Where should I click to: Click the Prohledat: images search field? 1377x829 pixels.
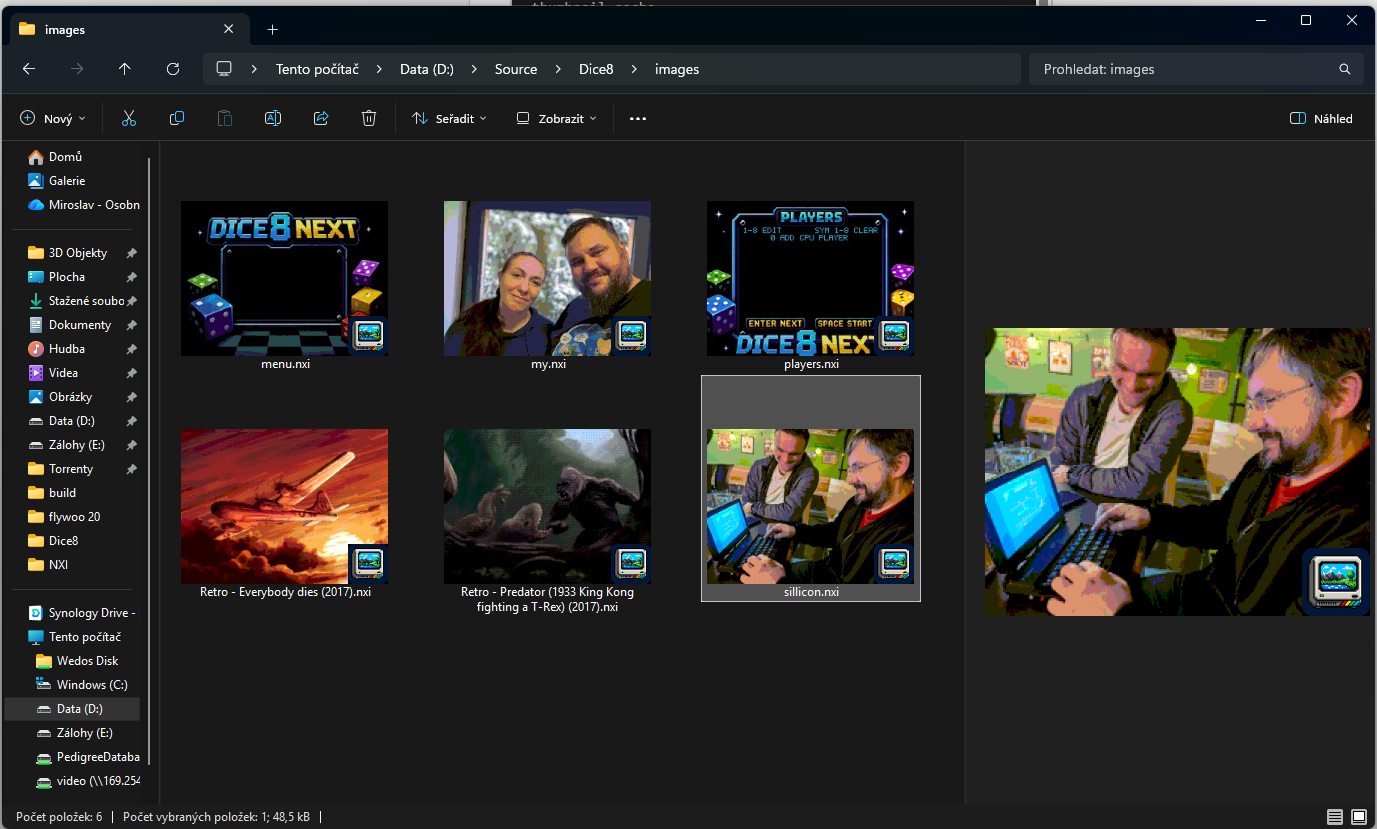click(x=1196, y=69)
